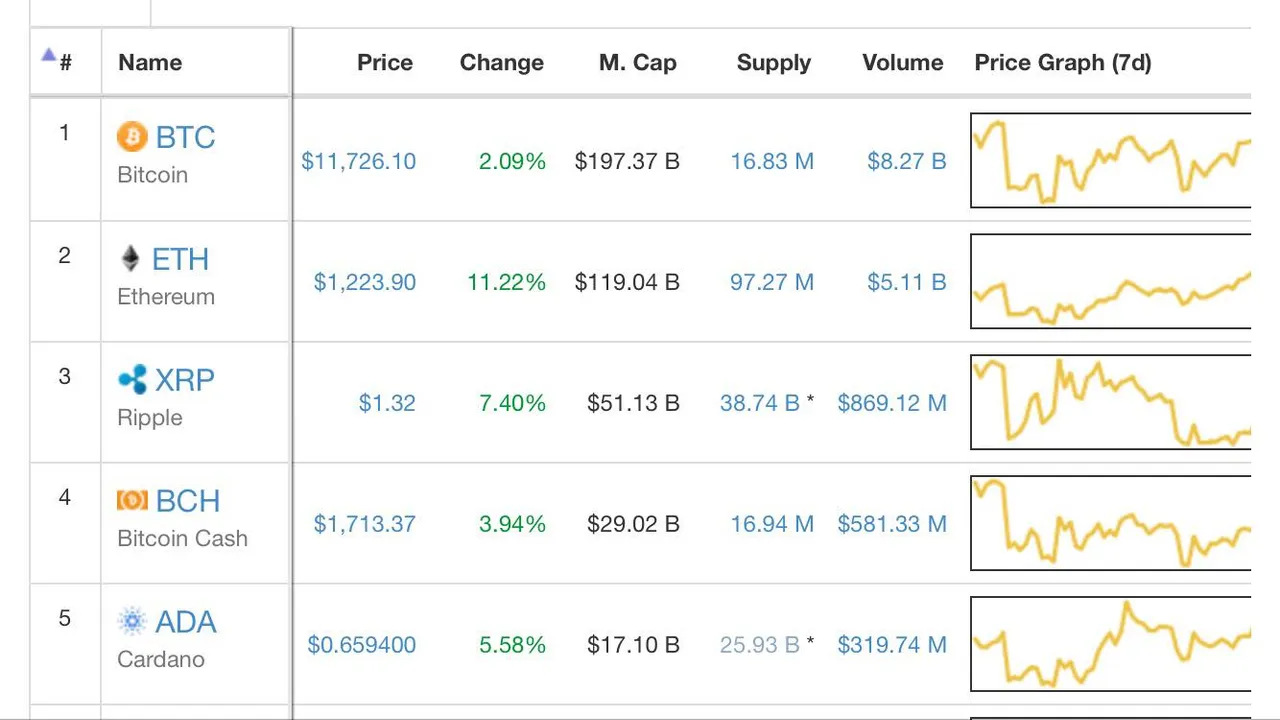Click the Ethereum diamond icon
This screenshot has width=1280, height=720.
[x=131, y=259]
